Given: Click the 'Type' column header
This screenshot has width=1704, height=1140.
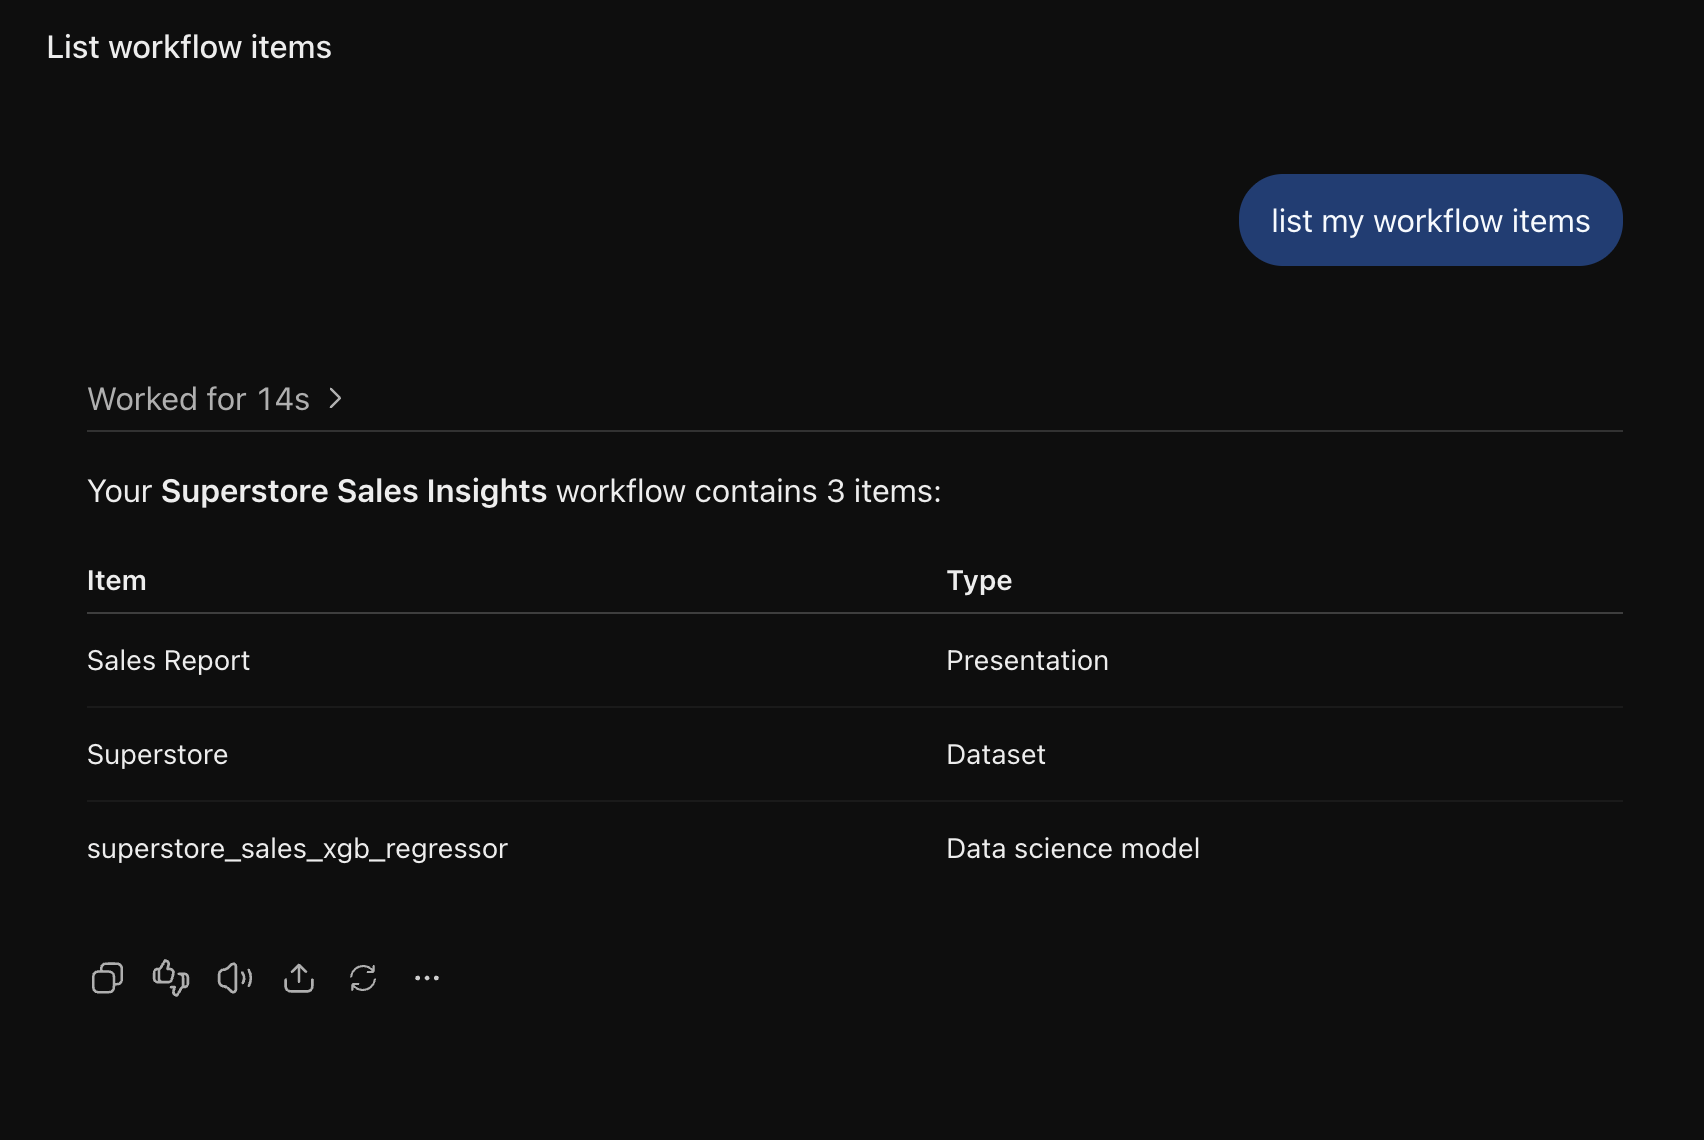Looking at the screenshot, I should (x=979, y=581).
